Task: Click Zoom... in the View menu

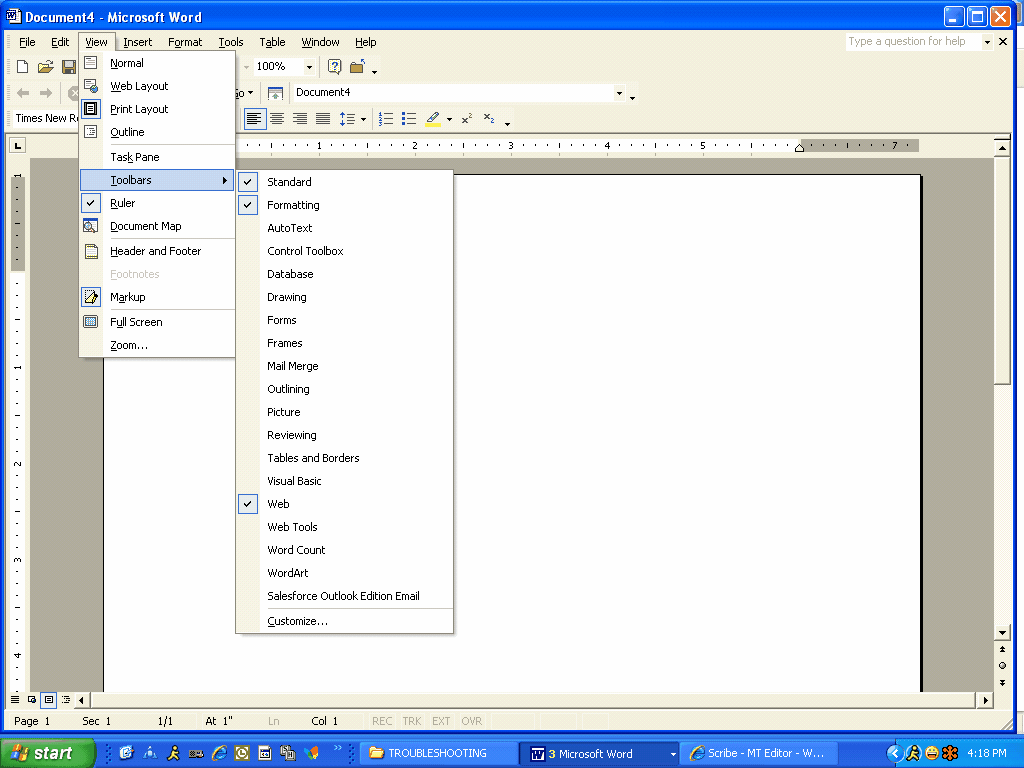Action: [157, 345]
